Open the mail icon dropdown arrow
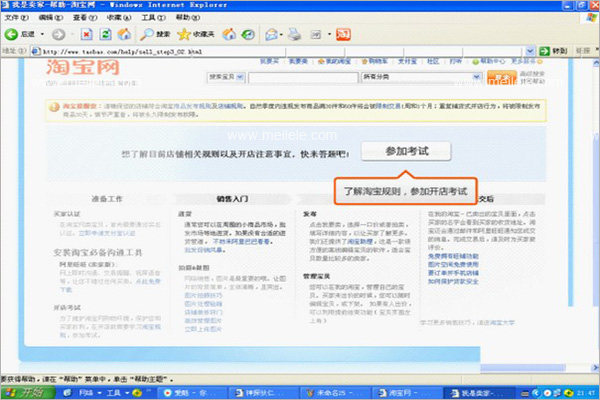The image size is (600, 400). pos(281,35)
